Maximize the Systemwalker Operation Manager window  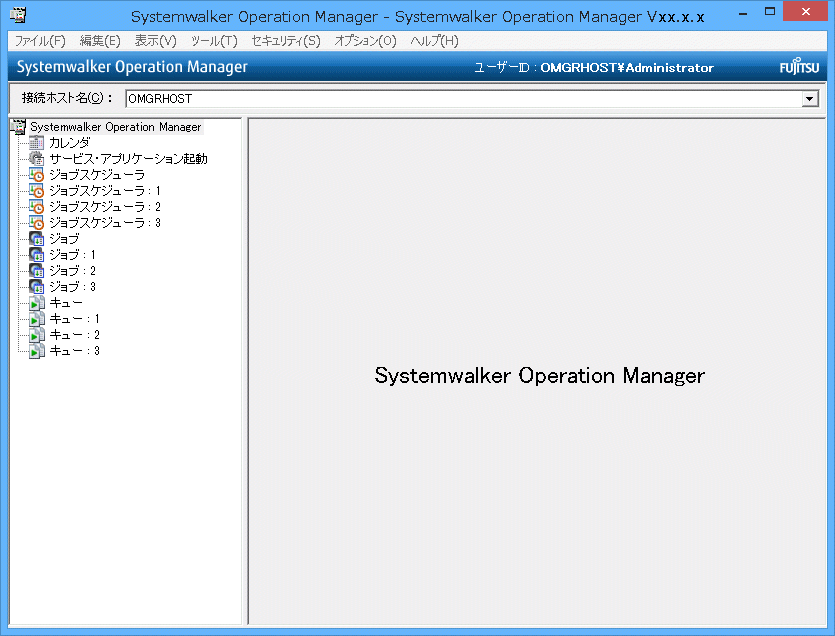click(770, 12)
